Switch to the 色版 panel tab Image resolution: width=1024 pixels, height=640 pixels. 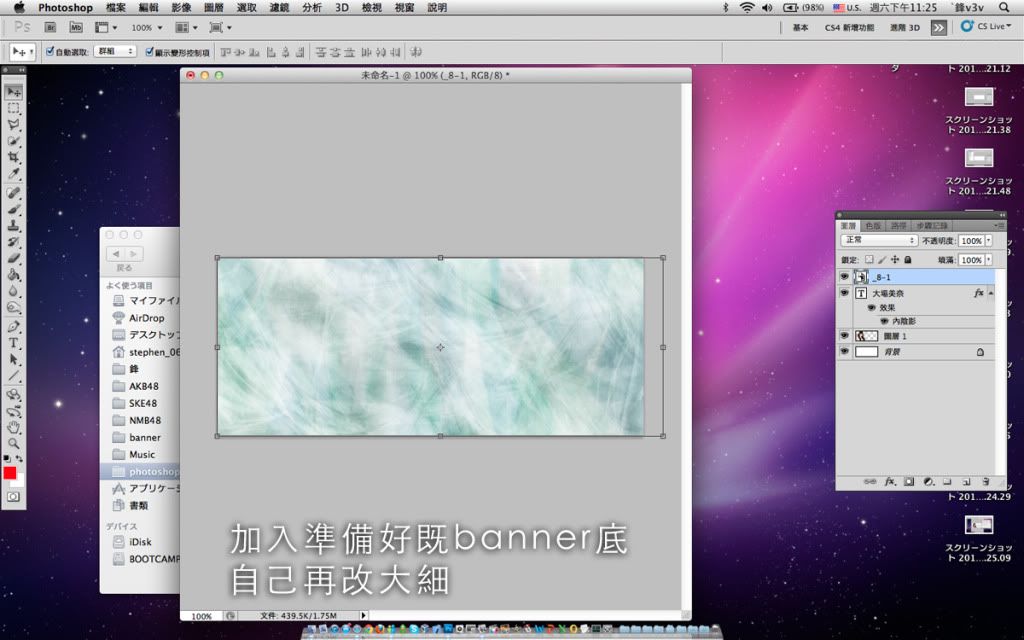coord(874,226)
